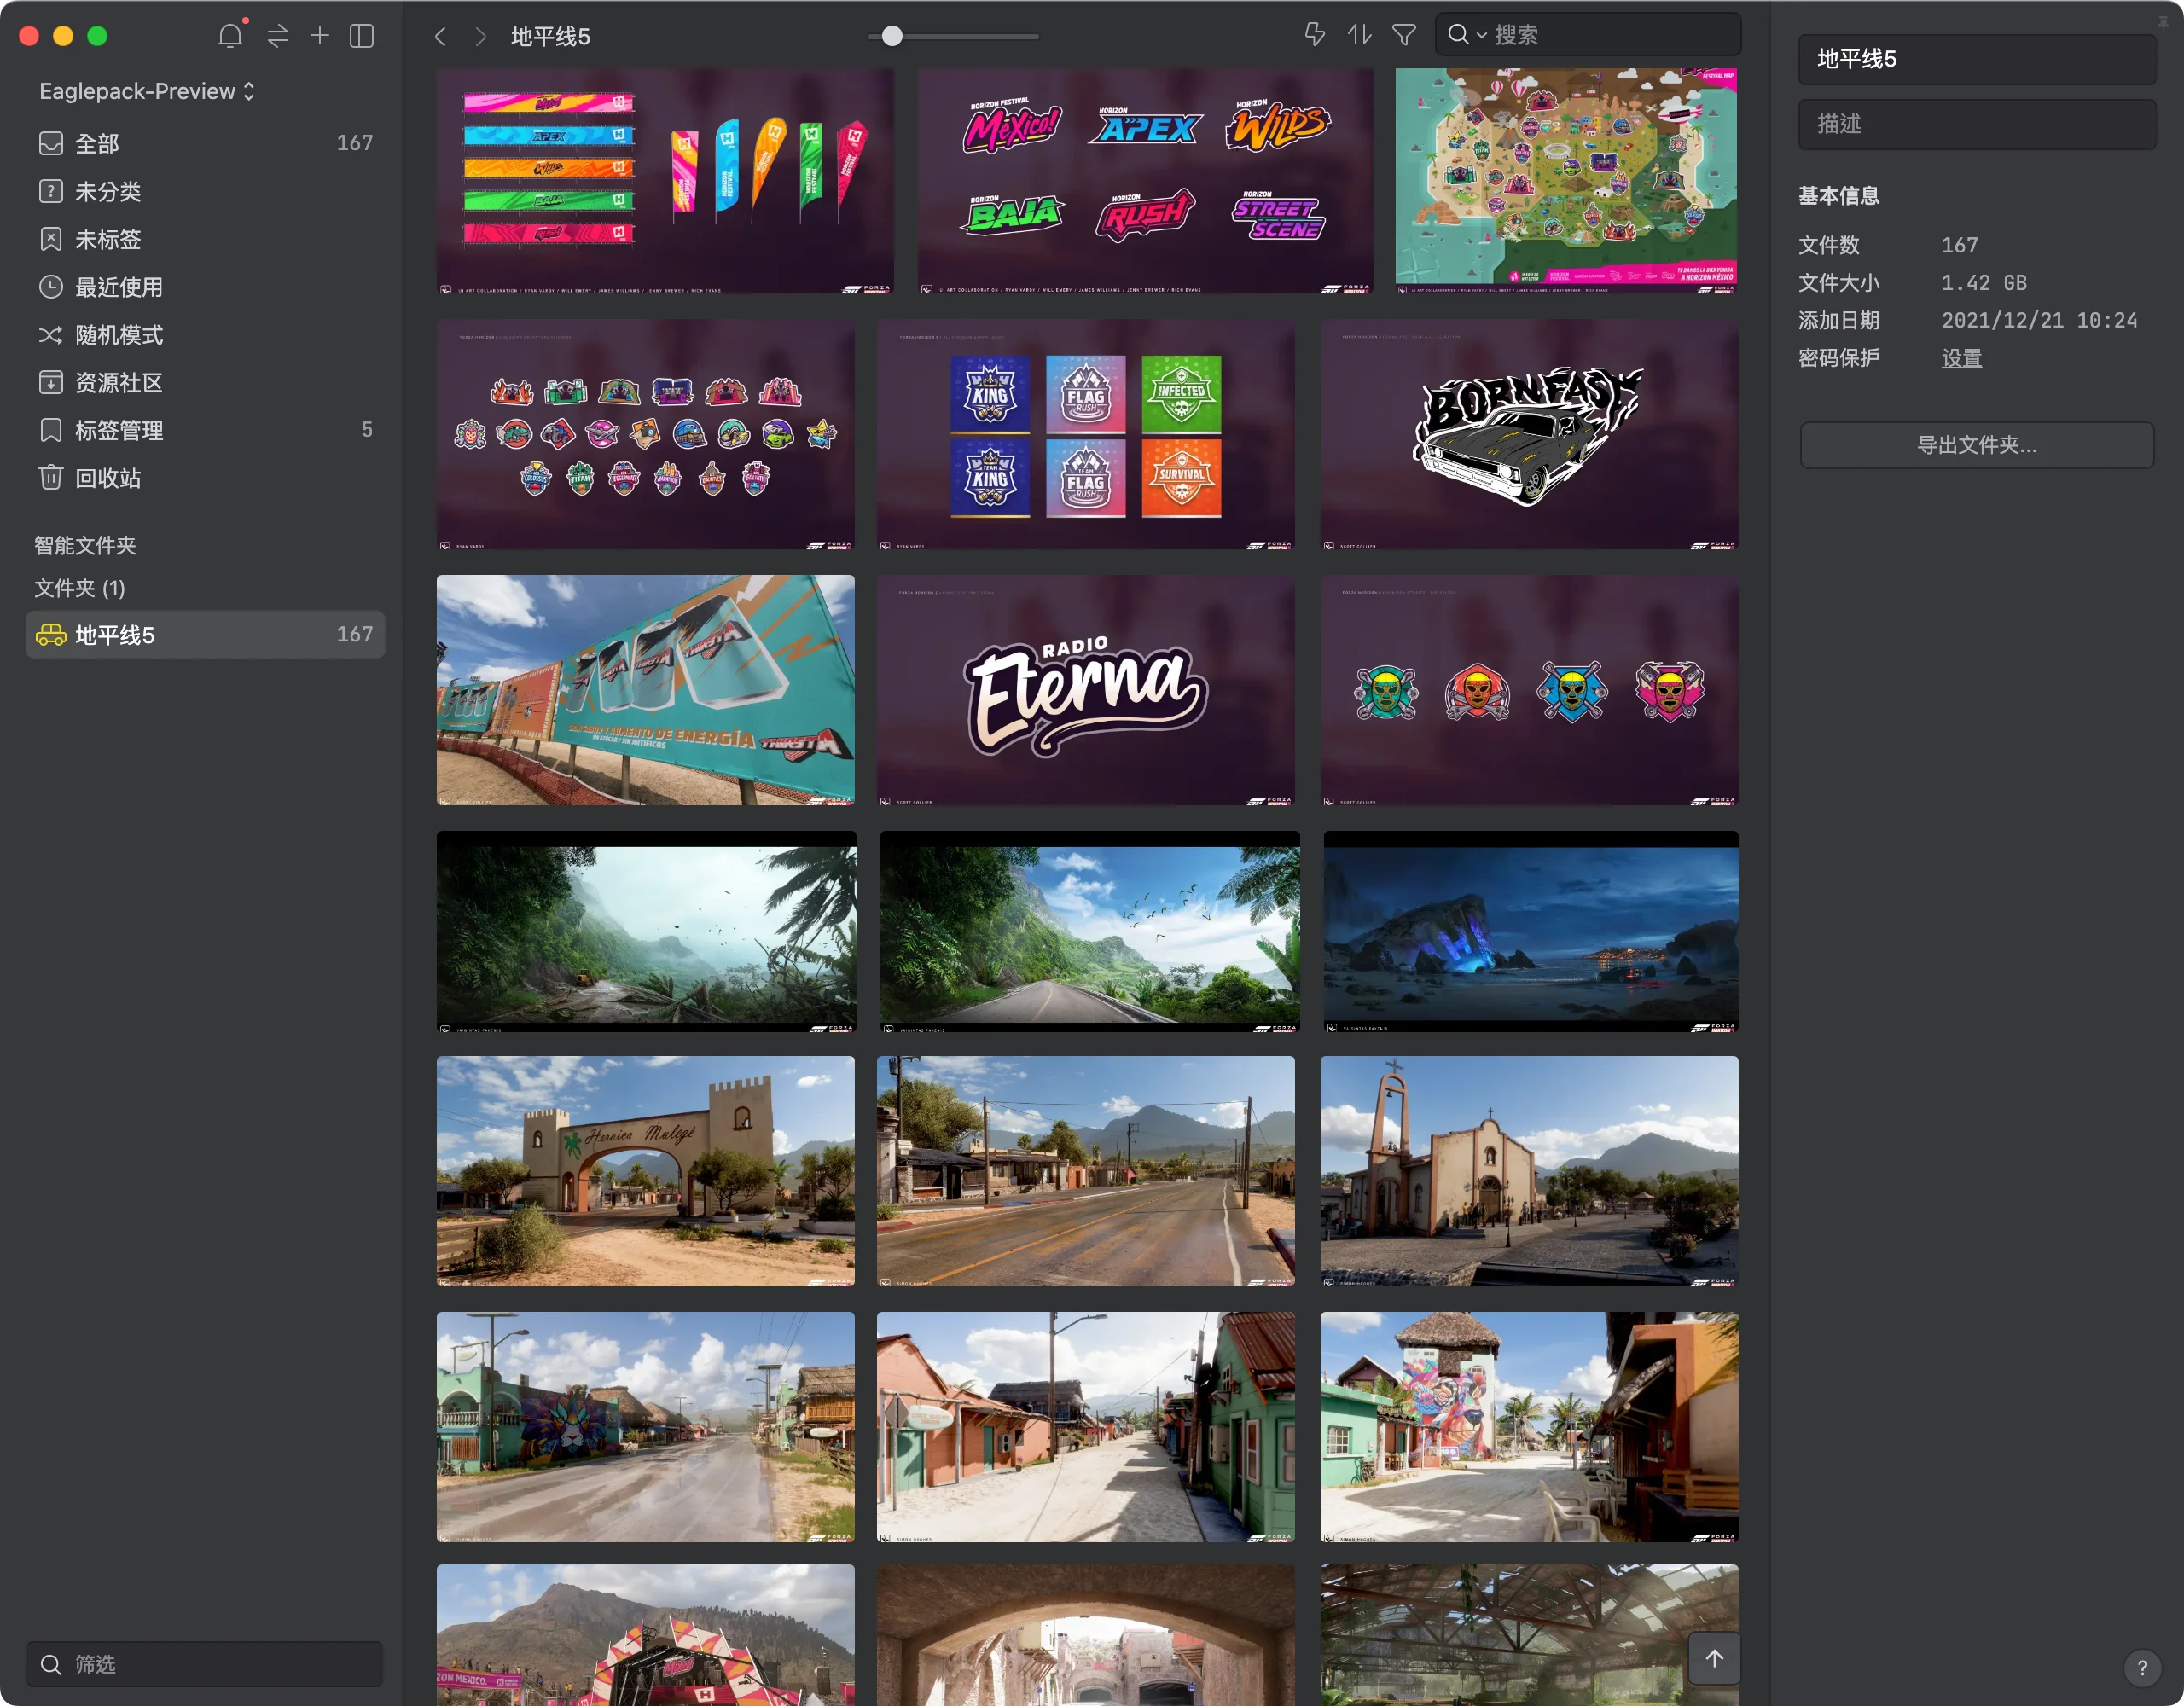The width and height of the screenshot is (2184, 1706).
Task: Open 回收站 trash in the sidebar
Action: click(205, 478)
